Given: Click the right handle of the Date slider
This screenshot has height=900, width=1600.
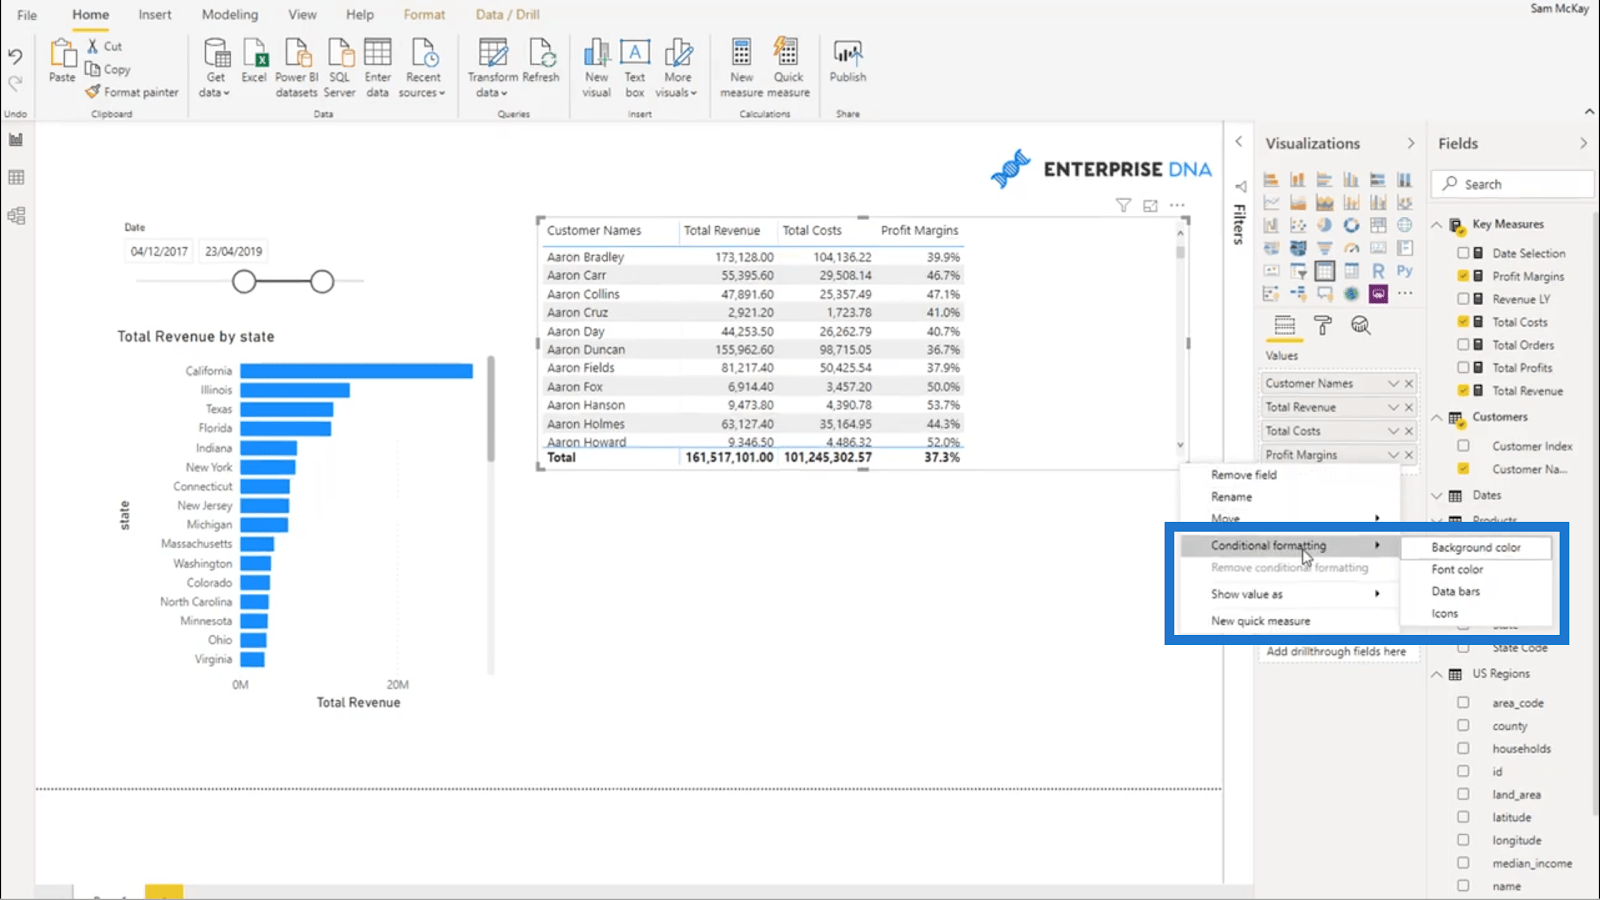Looking at the screenshot, I should (x=322, y=282).
